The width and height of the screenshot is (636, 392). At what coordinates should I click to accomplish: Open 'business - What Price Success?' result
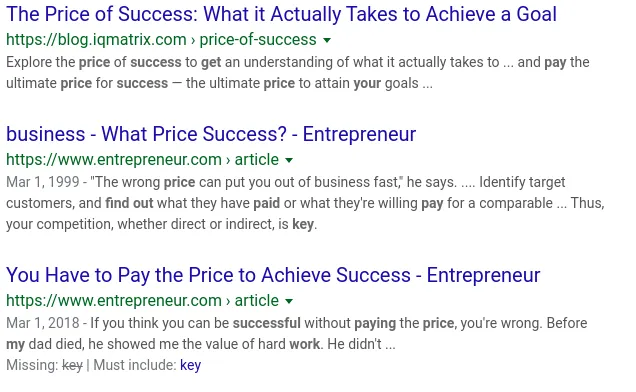211,134
